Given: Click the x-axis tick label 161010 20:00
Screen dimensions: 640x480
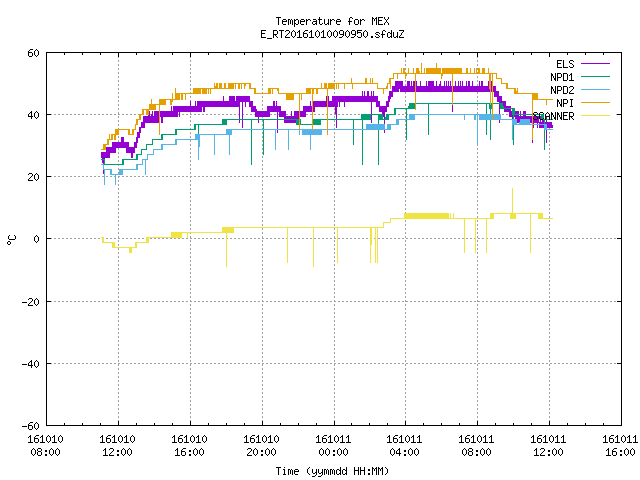Looking at the screenshot, I should 261,446.
